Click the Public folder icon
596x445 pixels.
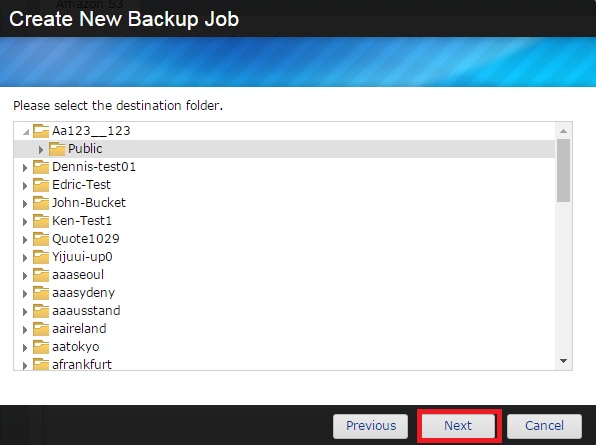tap(57, 149)
